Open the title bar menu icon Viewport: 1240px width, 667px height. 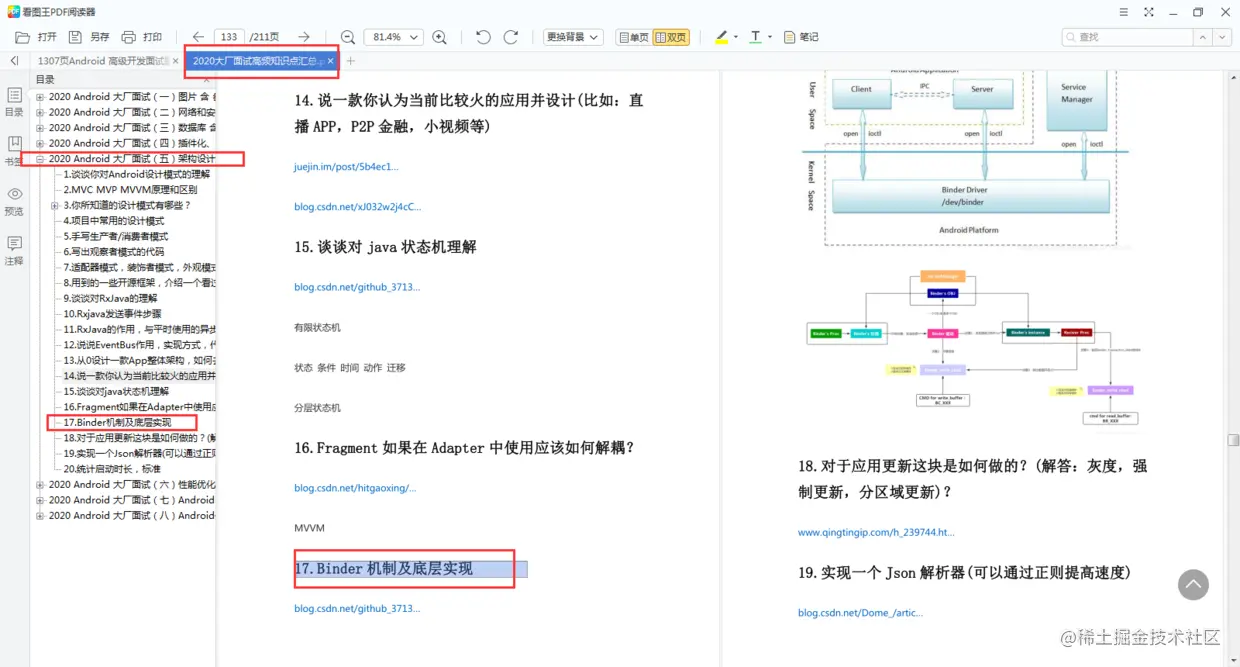click(1123, 12)
